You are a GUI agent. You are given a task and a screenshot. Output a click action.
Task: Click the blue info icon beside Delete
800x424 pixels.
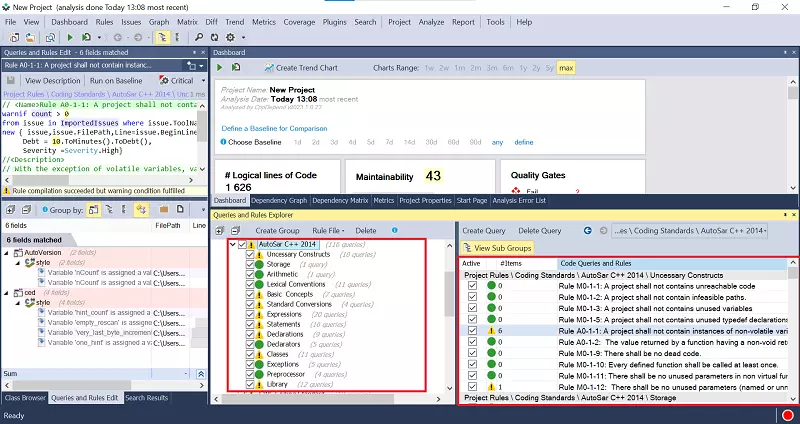394,230
